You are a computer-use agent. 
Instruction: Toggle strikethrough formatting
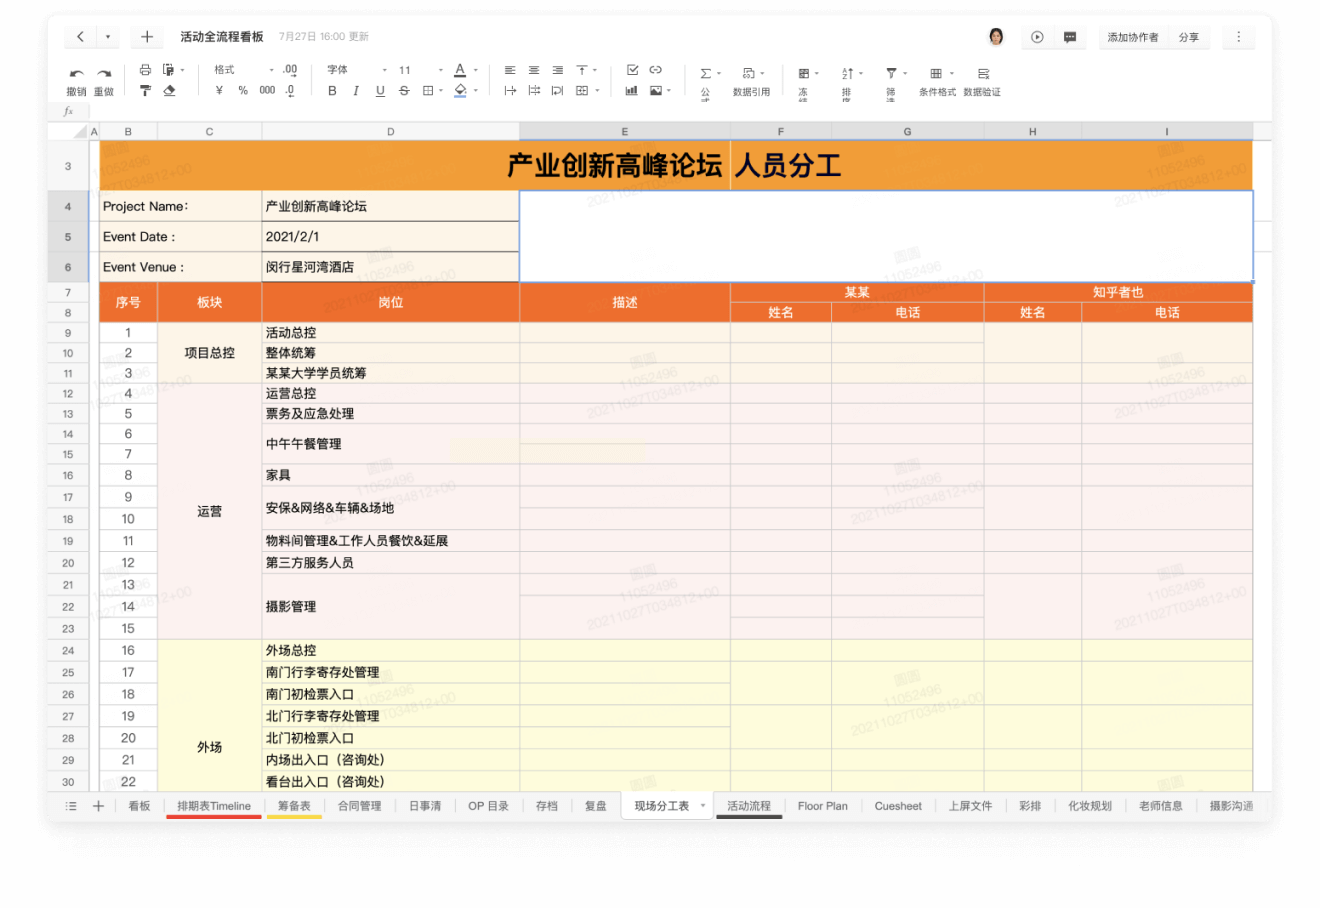tap(404, 90)
